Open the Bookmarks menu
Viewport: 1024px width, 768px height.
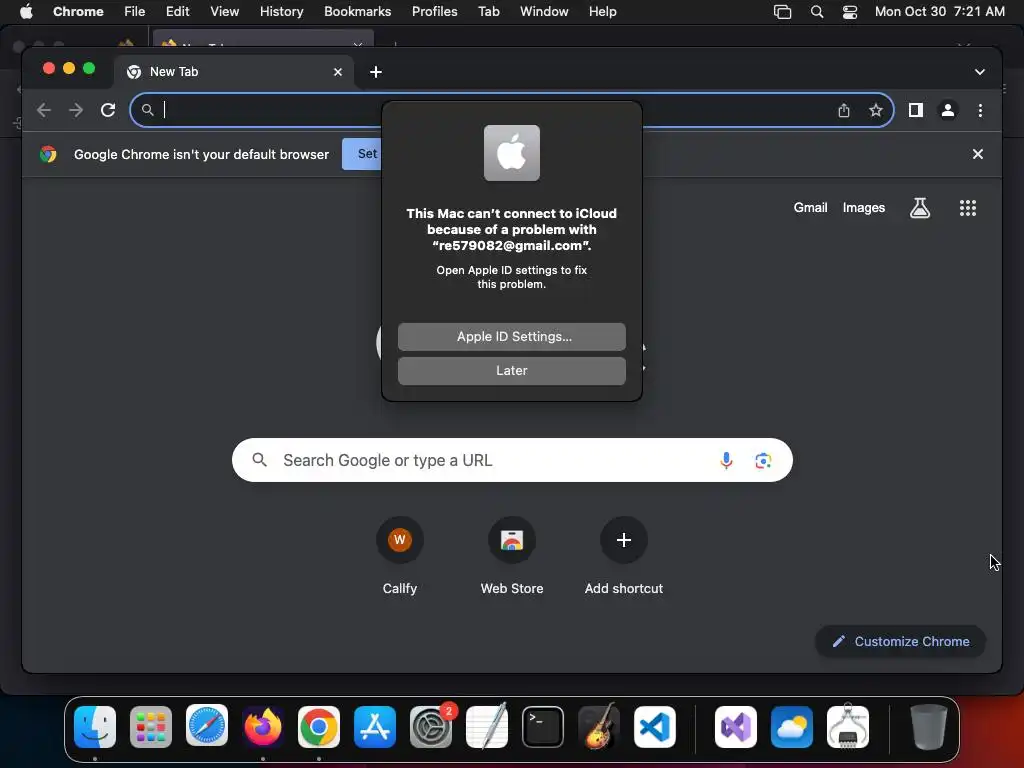pyautogui.click(x=357, y=12)
